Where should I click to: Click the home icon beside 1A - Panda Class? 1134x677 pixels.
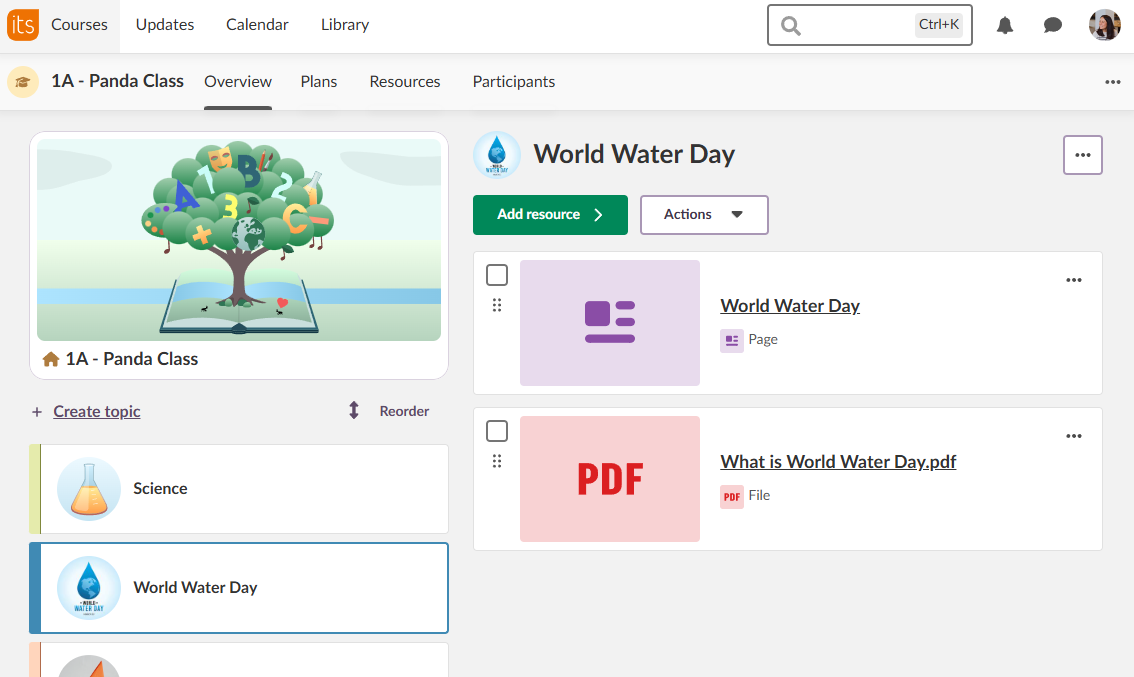51,359
